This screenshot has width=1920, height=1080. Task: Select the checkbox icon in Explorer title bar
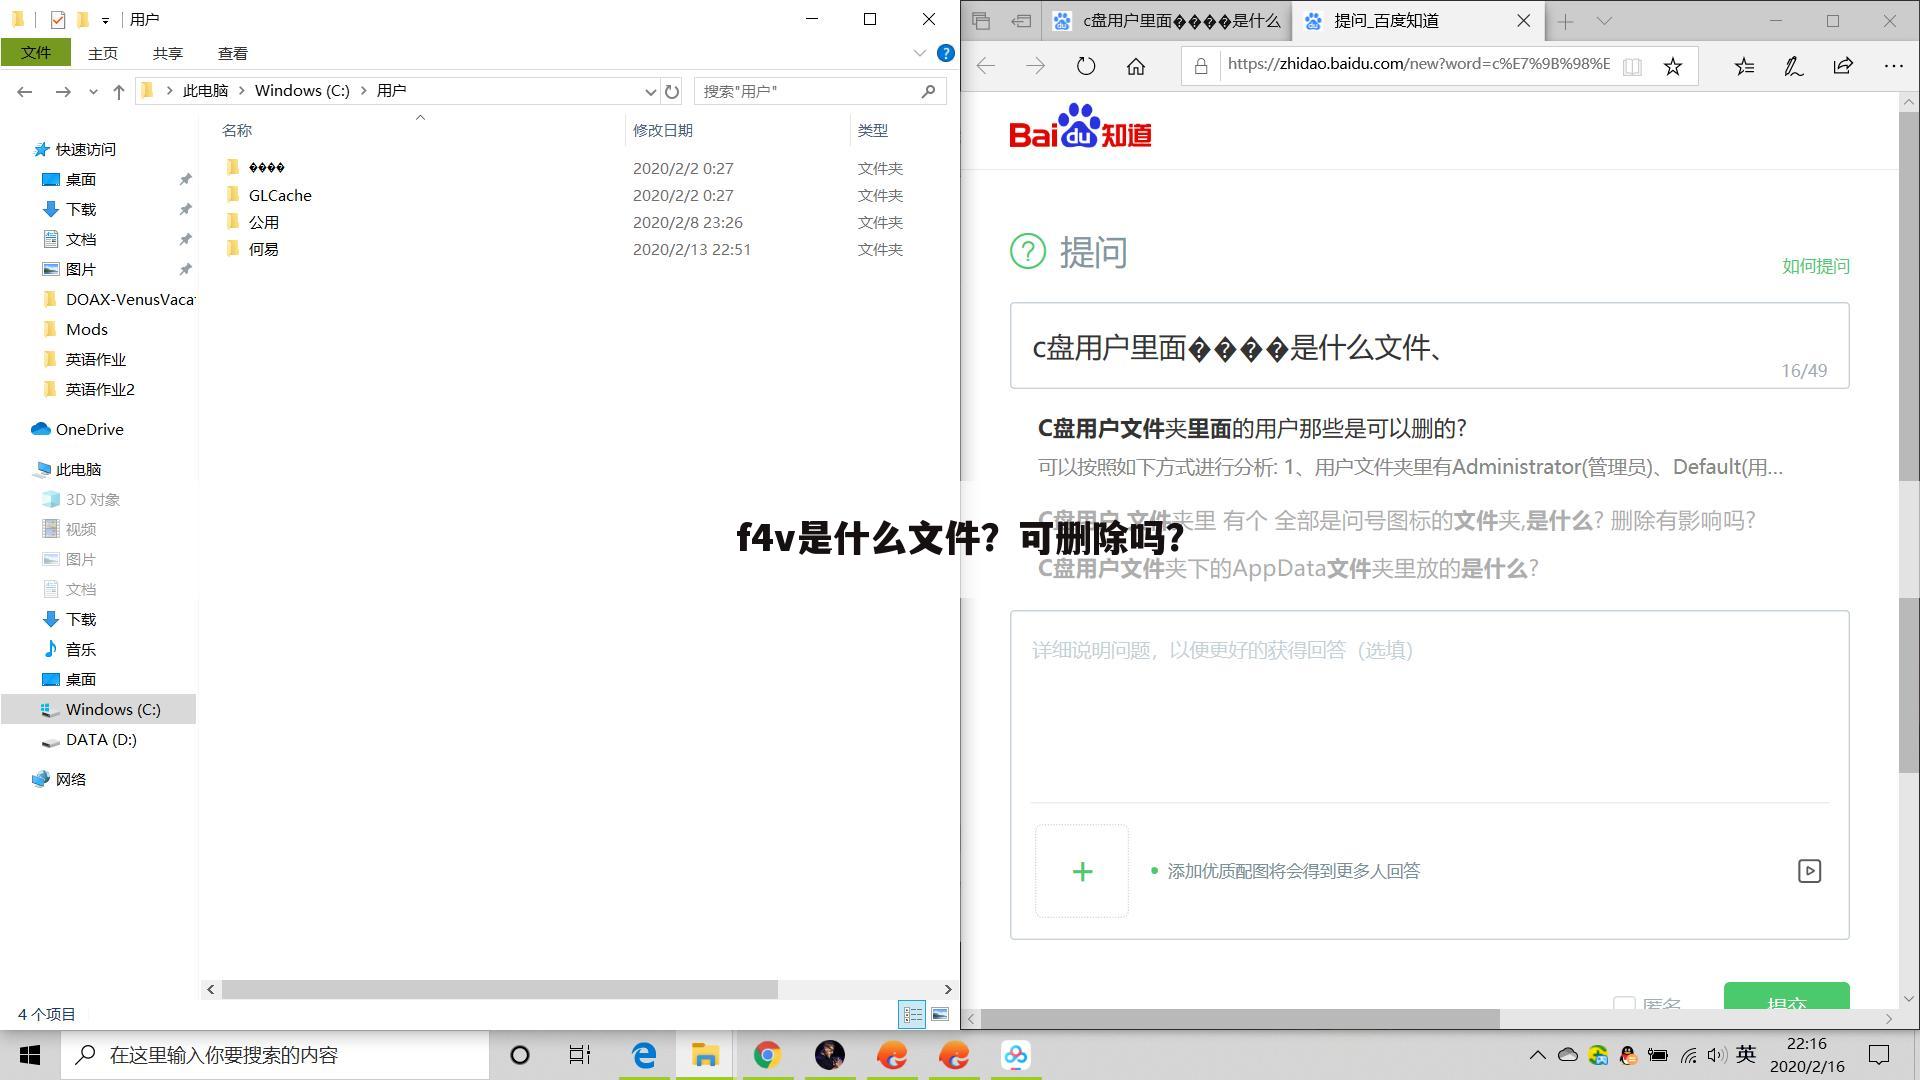(58, 19)
